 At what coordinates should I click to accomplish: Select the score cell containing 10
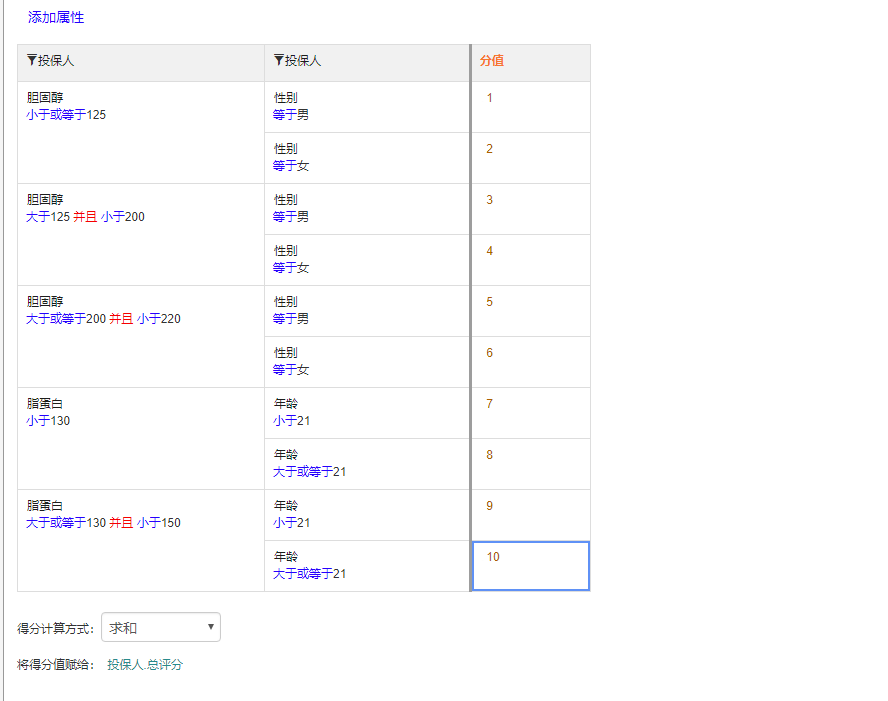click(531, 566)
